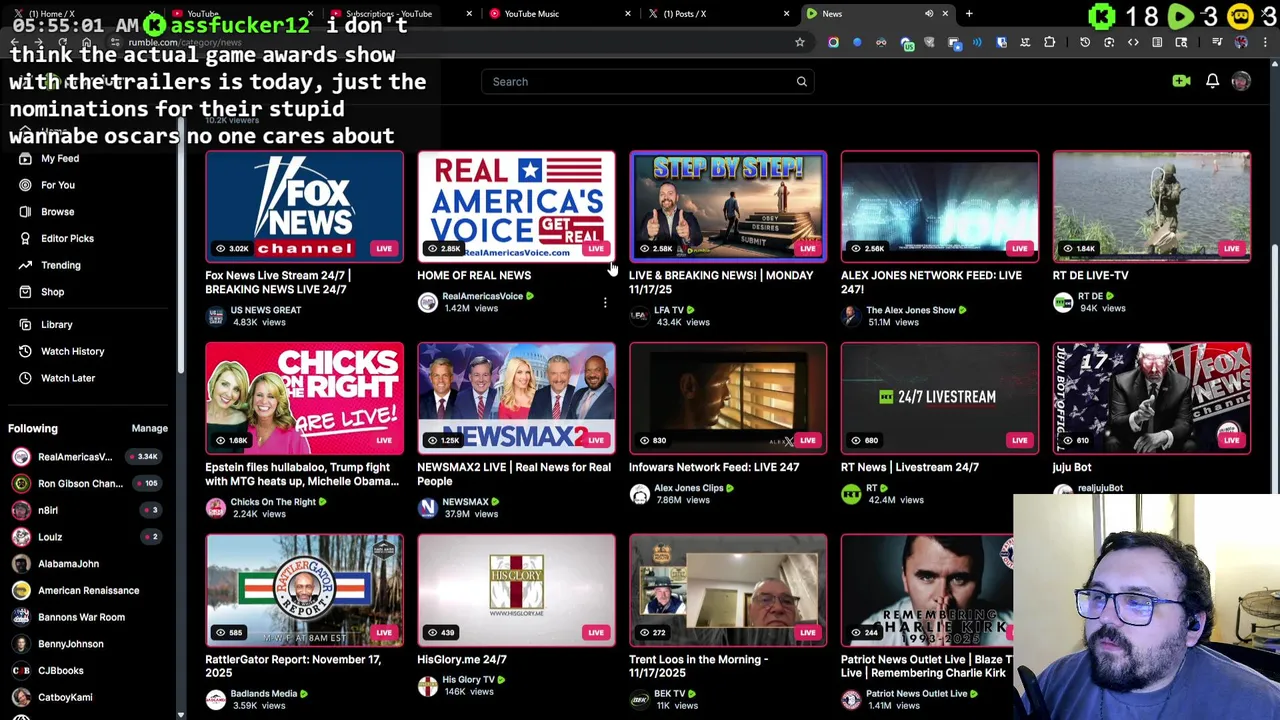Open Trending in the sidebar
This screenshot has height=720, width=1280.
60,265
